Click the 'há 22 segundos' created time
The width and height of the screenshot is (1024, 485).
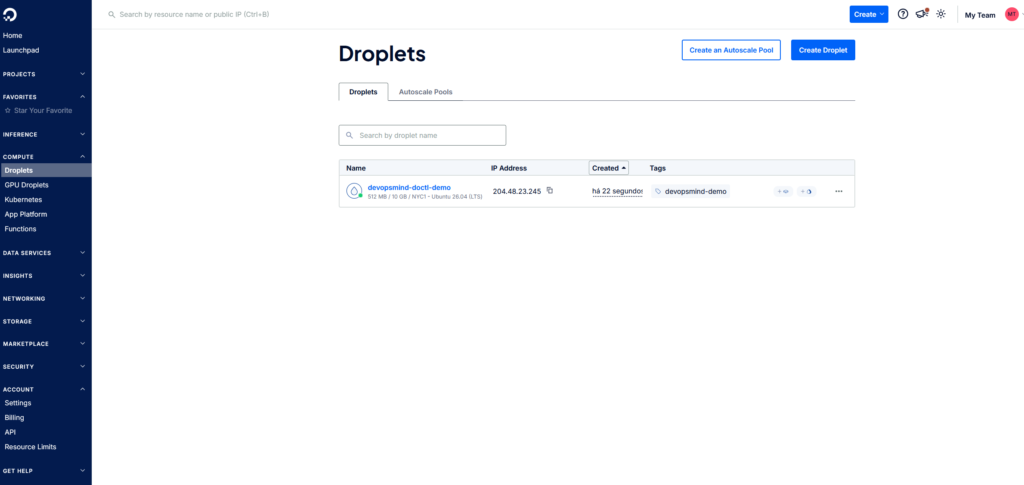(x=617, y=191)
